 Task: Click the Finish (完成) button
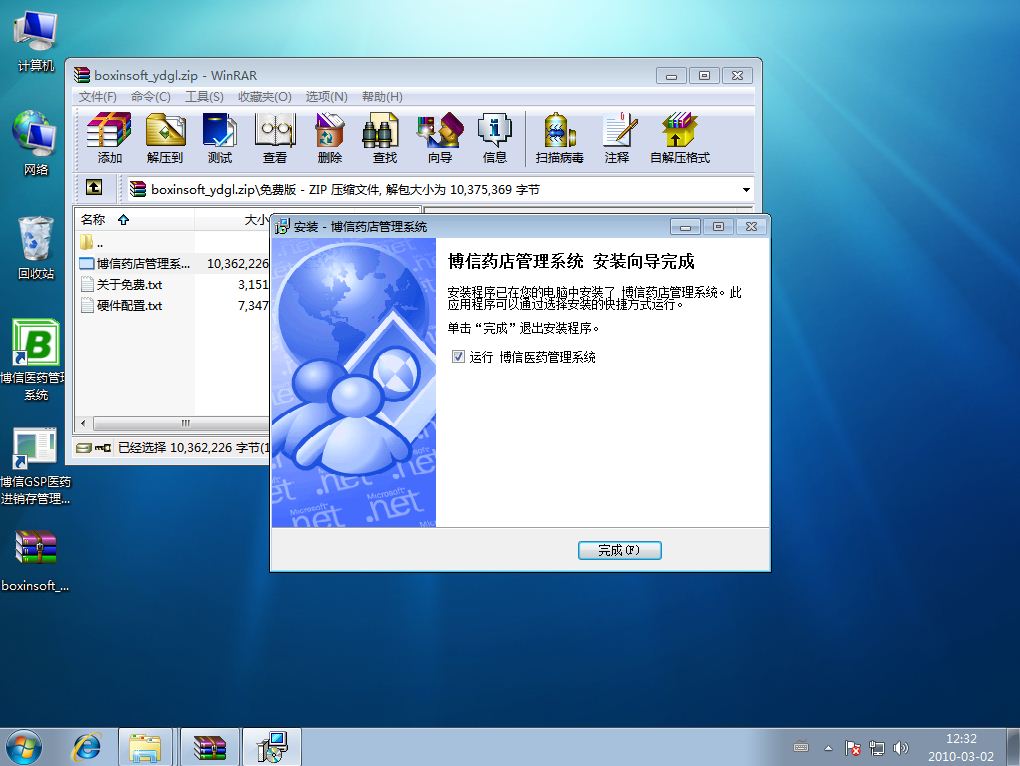pyautogui.click(x=619, y=550)
